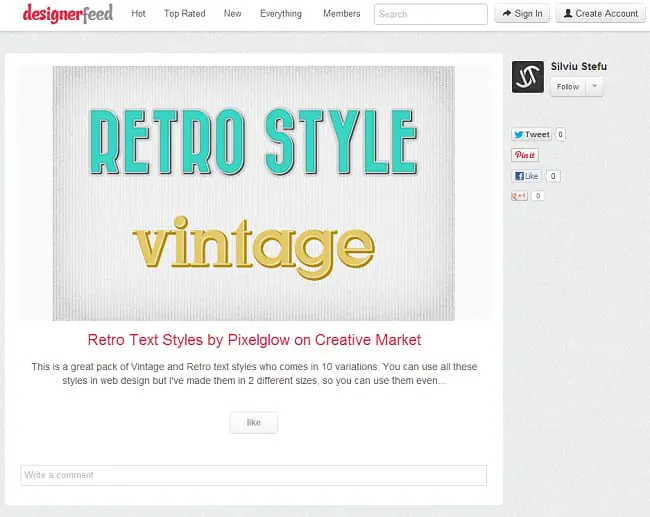Open the New posts page
The width and height of the screenshot is (650, 517).
(233, 14)
